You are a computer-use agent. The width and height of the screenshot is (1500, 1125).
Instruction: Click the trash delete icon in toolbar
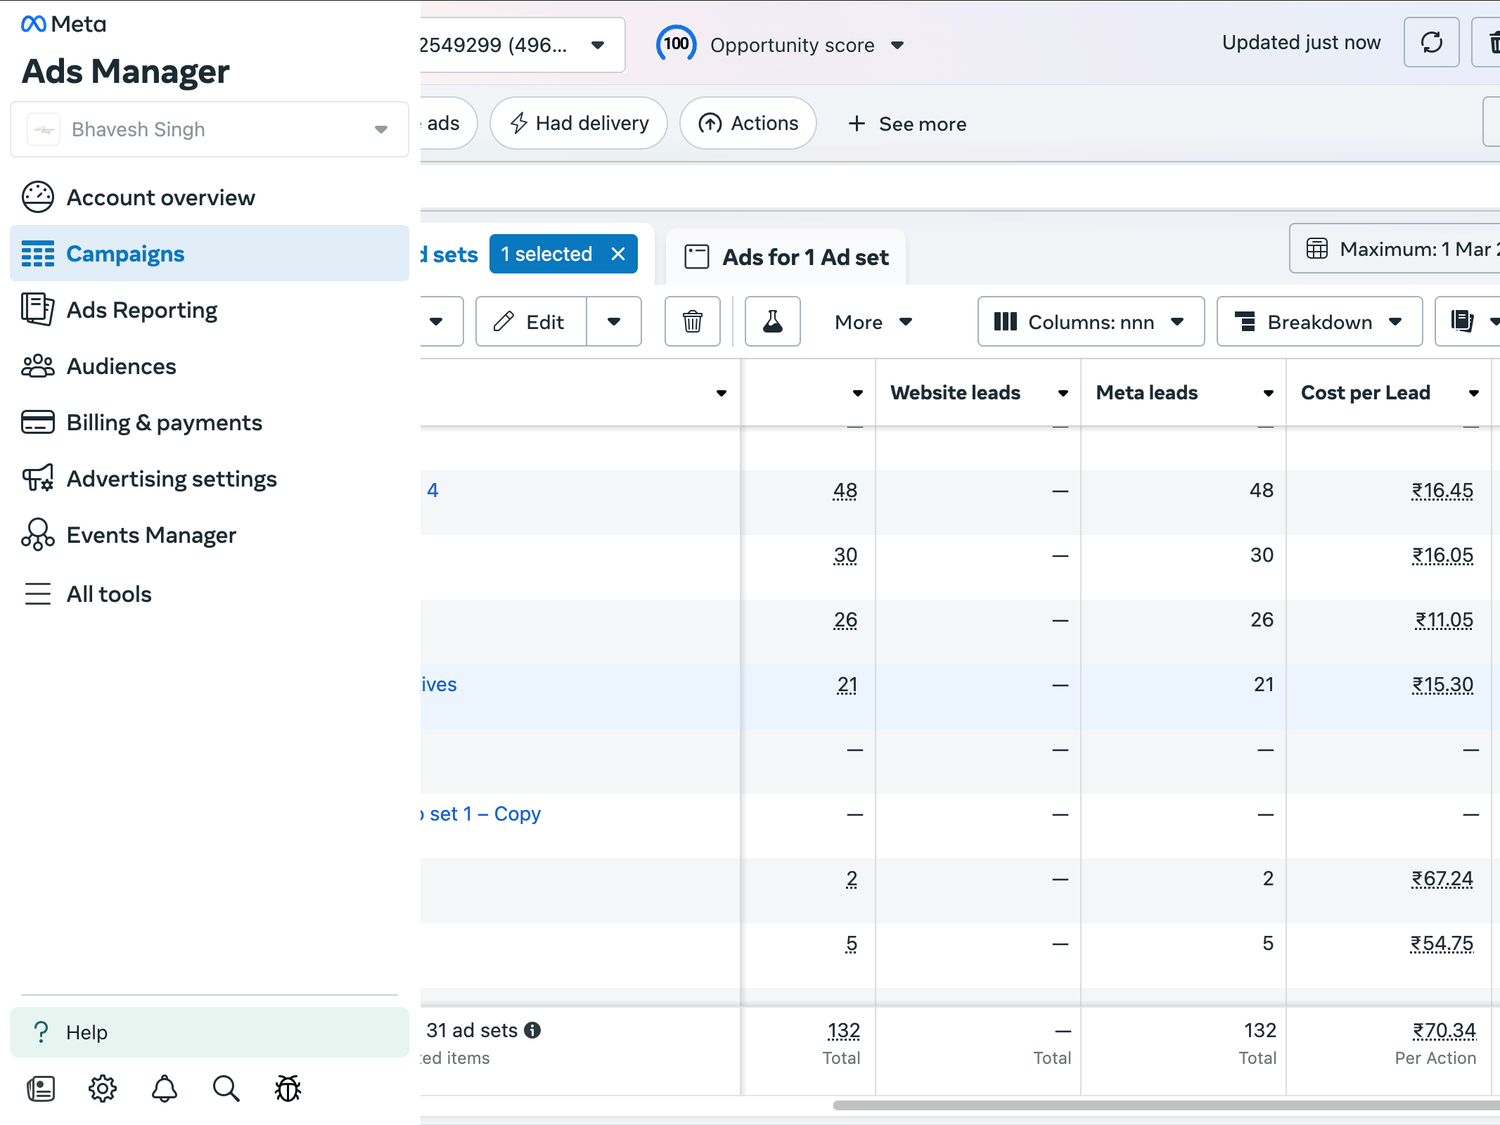click(692, 322)
